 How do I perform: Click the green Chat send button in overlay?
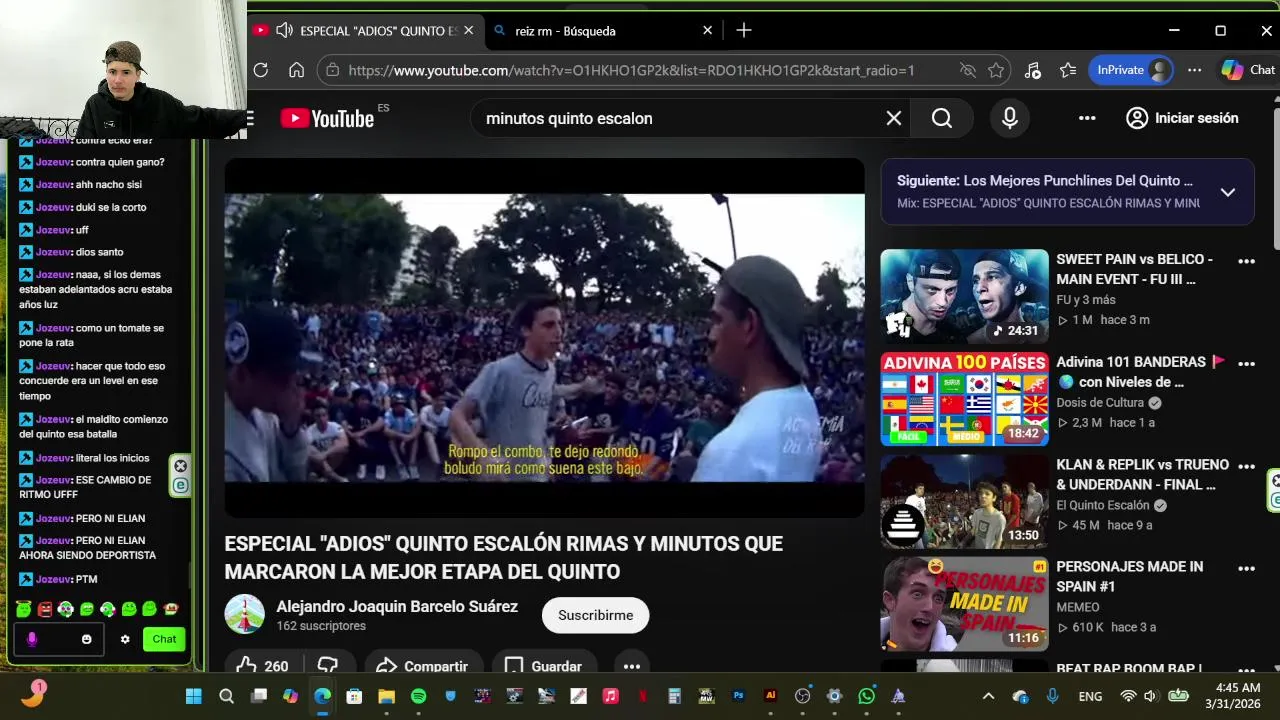click(x=164, y=639)
